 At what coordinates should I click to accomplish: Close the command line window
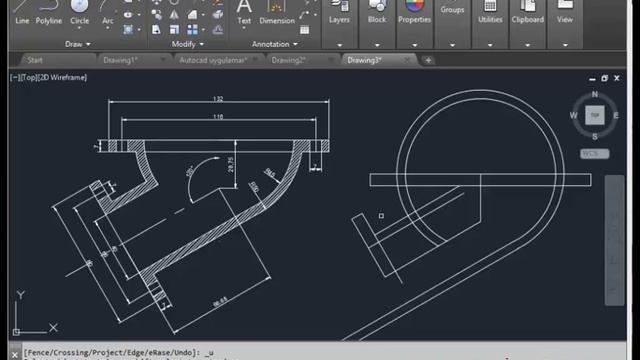click(x=15, y=355)
